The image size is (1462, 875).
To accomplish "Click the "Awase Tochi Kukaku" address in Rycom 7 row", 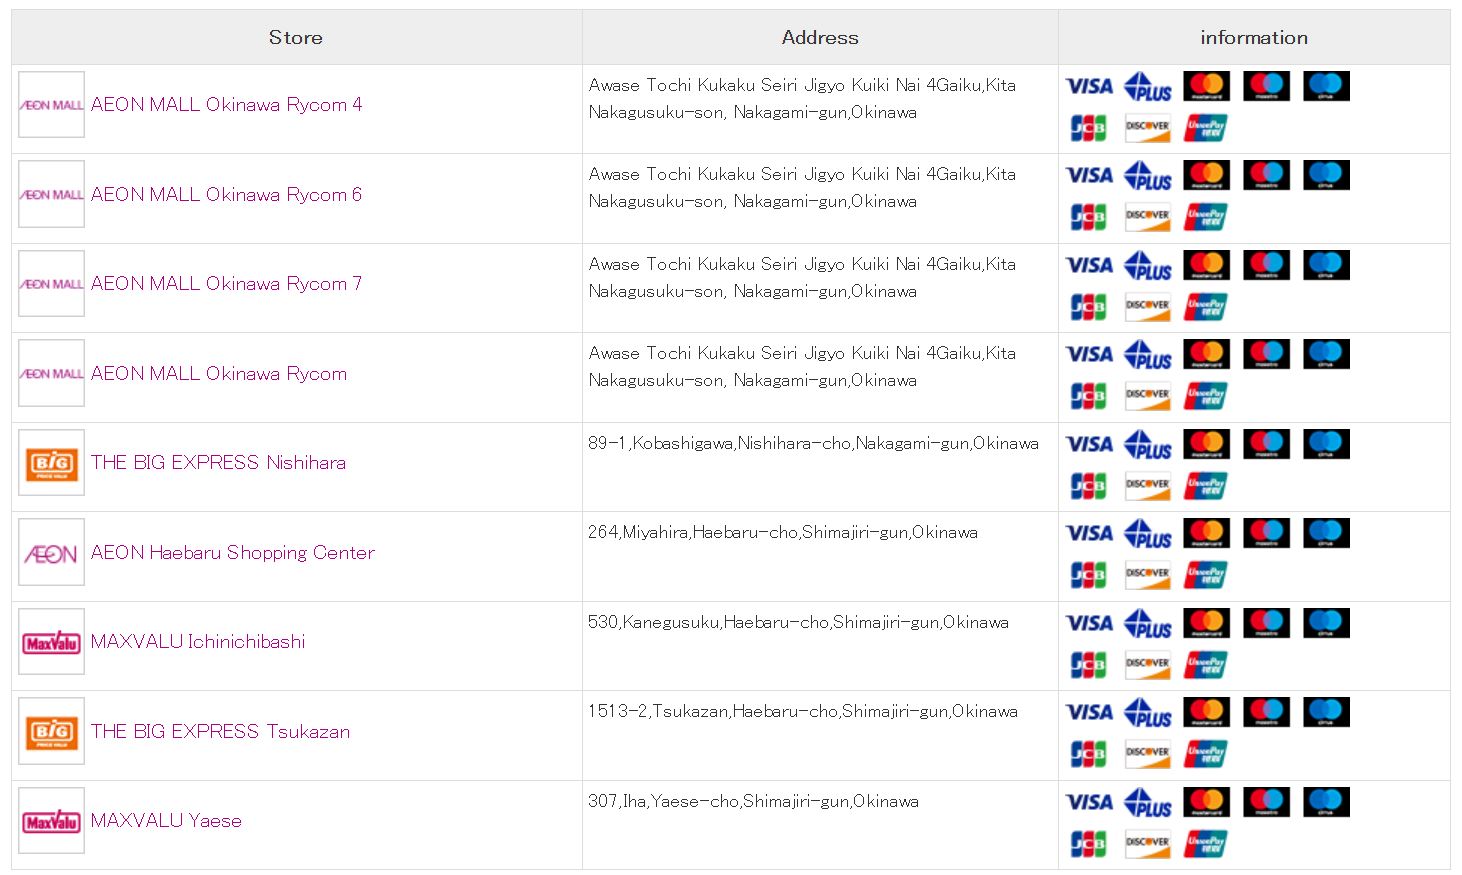I will coord(802,278).
